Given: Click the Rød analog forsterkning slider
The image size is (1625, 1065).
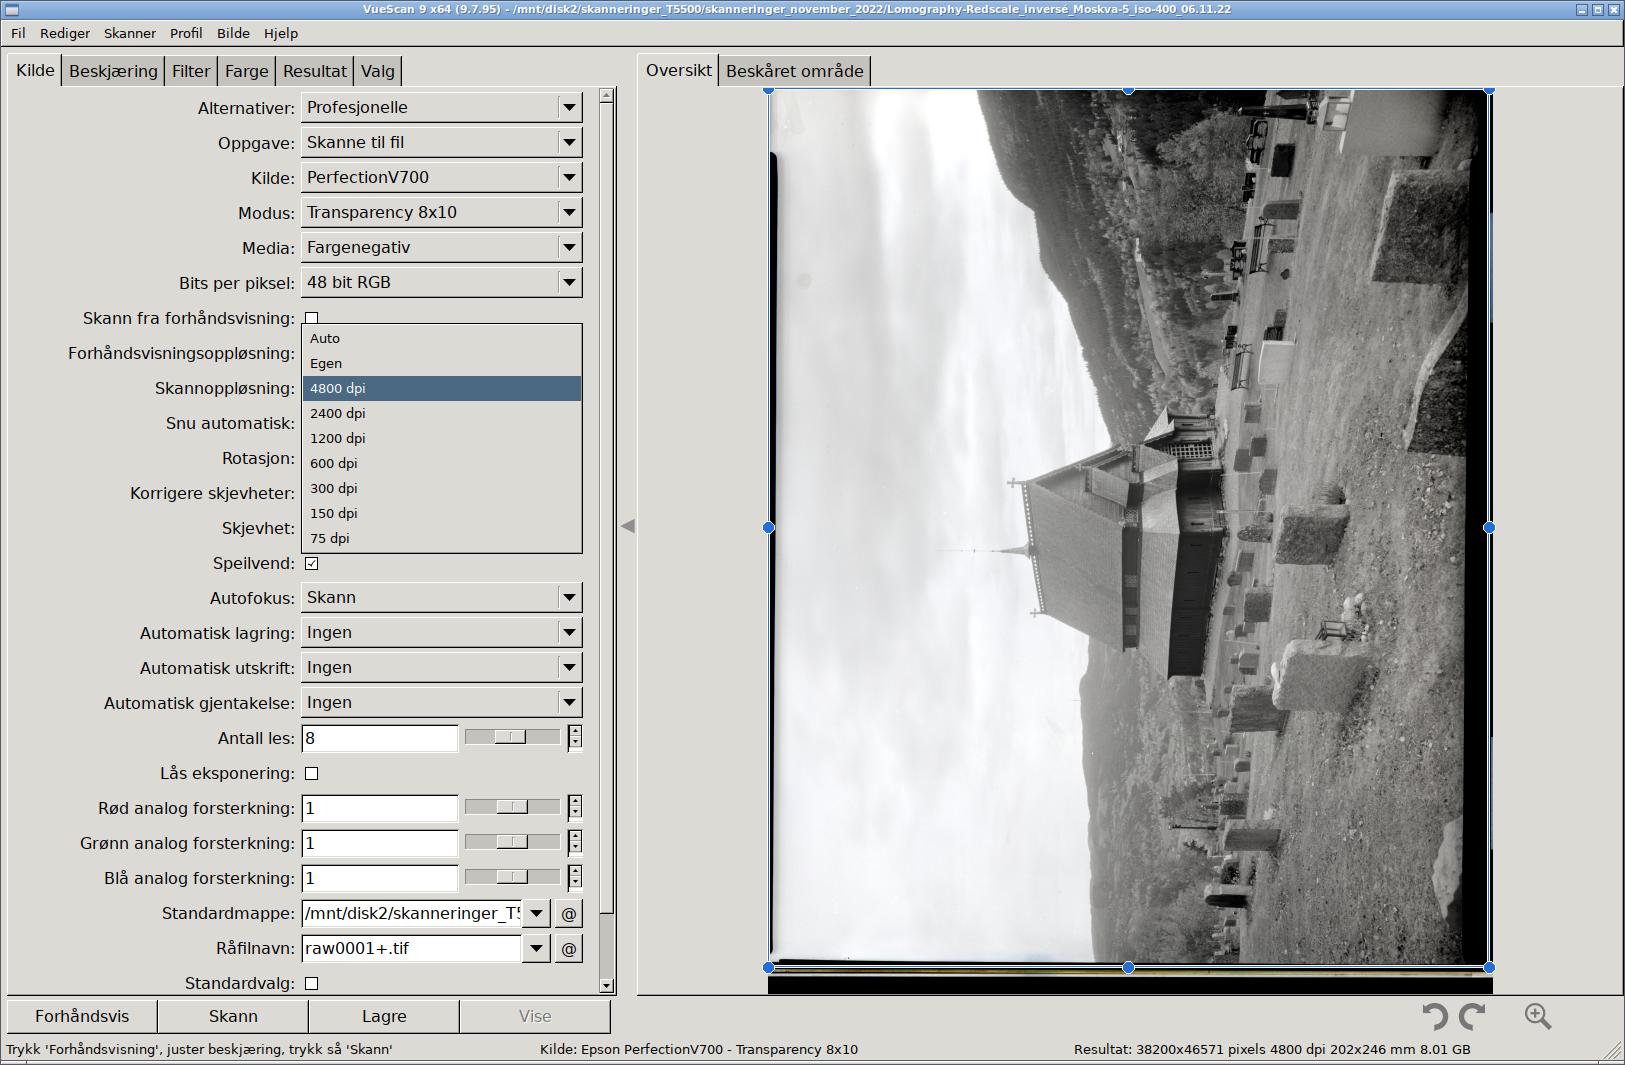Looking at the screenshot, I should click(512, 807).
